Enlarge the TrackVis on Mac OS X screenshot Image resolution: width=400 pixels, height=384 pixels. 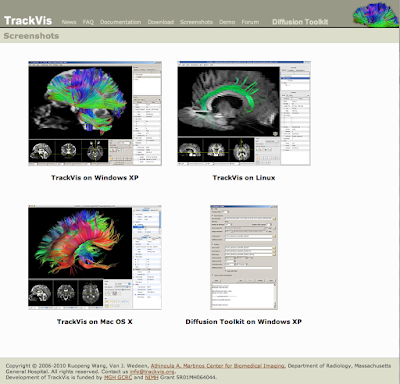pos(95,257)
